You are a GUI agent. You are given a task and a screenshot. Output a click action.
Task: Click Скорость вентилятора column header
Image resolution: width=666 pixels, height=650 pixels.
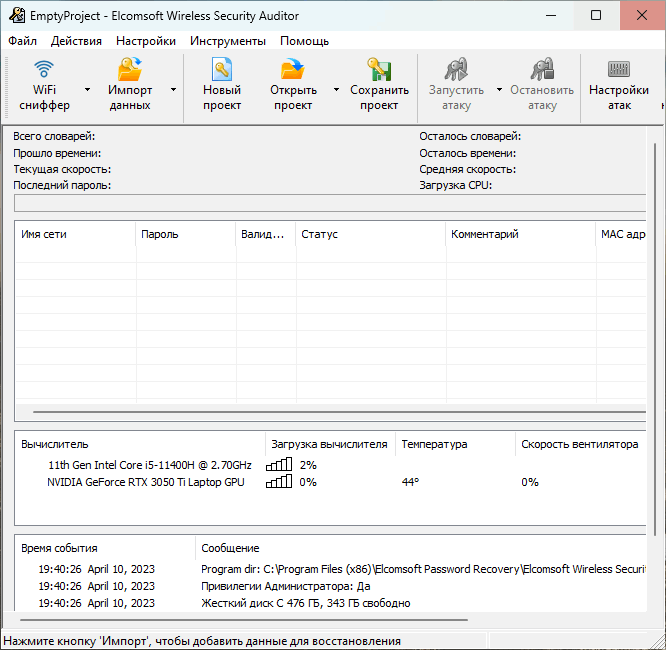tap(581, 444)
